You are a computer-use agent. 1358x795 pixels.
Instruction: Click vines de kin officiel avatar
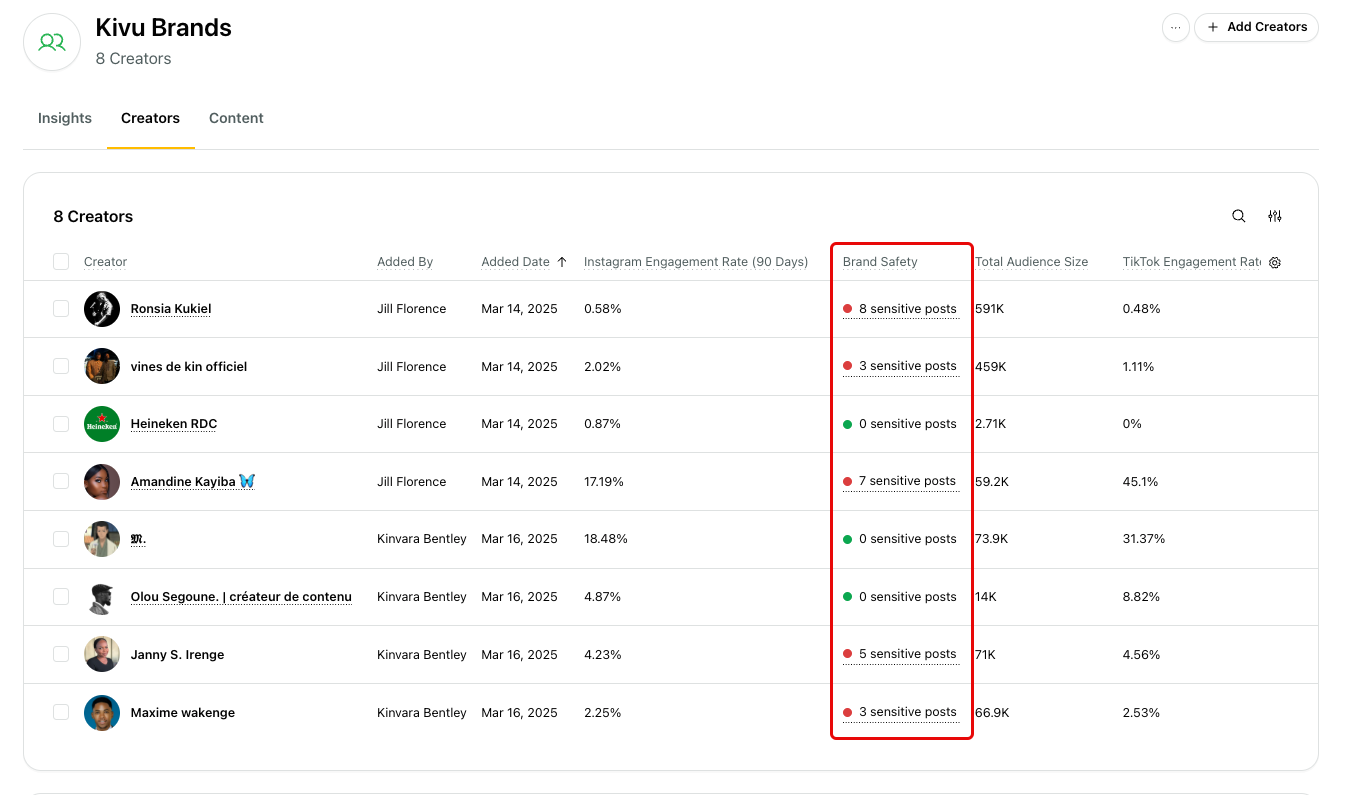102,366
